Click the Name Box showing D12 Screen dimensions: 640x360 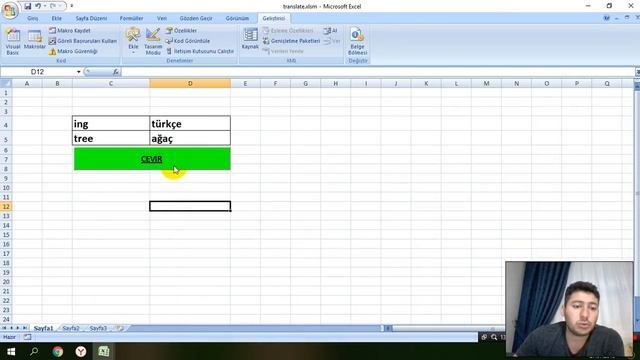(x=39, y=72)
